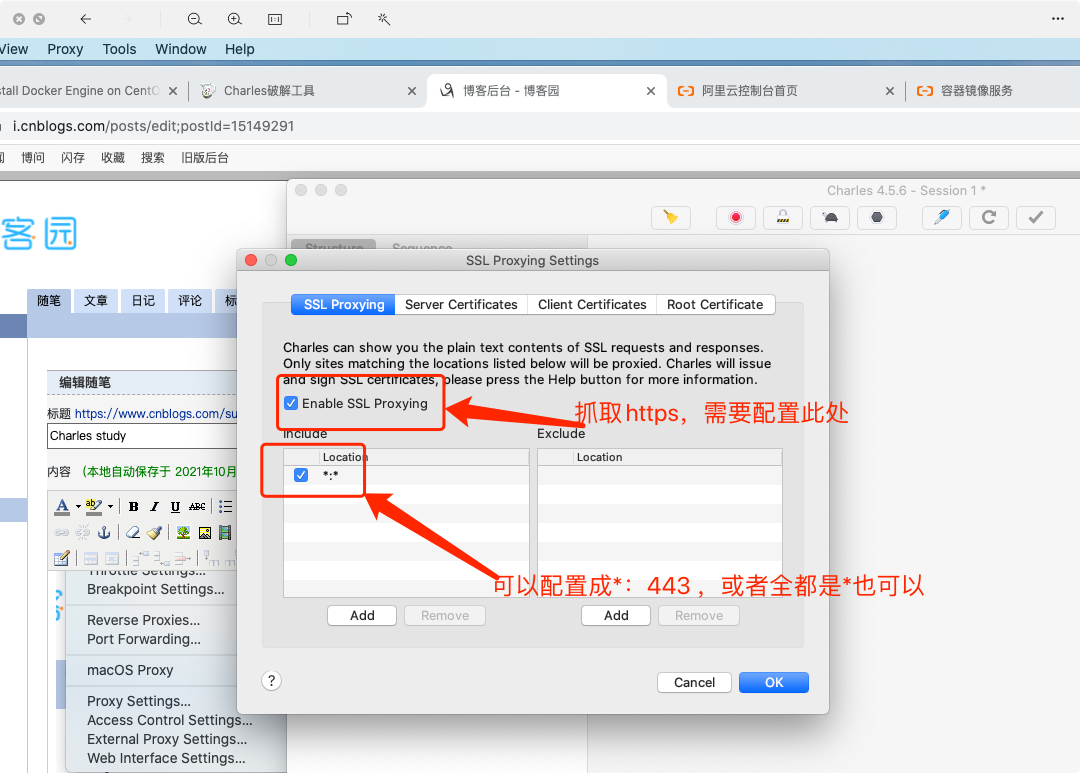
Task: Toggle the Charles red record button
Action: 736,218
